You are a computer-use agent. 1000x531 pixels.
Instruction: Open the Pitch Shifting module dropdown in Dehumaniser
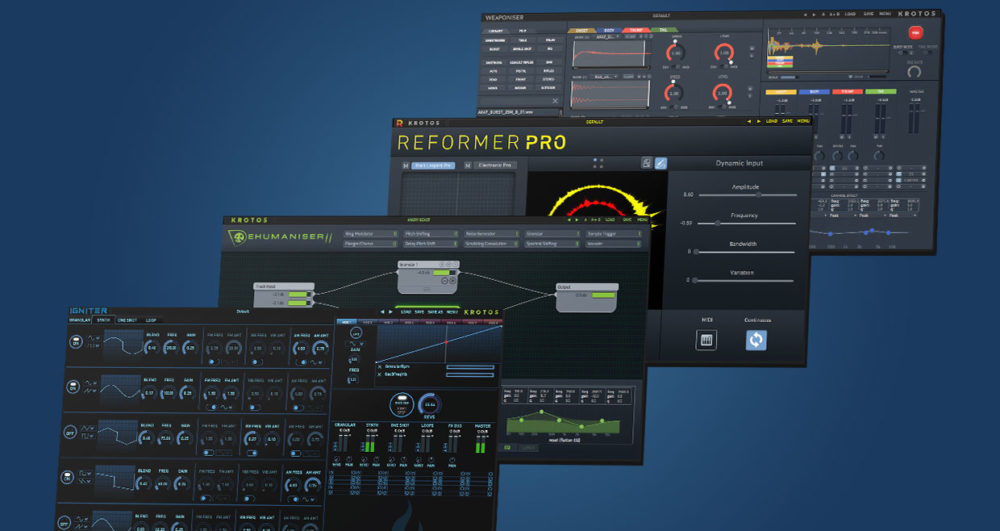(431, 234)
